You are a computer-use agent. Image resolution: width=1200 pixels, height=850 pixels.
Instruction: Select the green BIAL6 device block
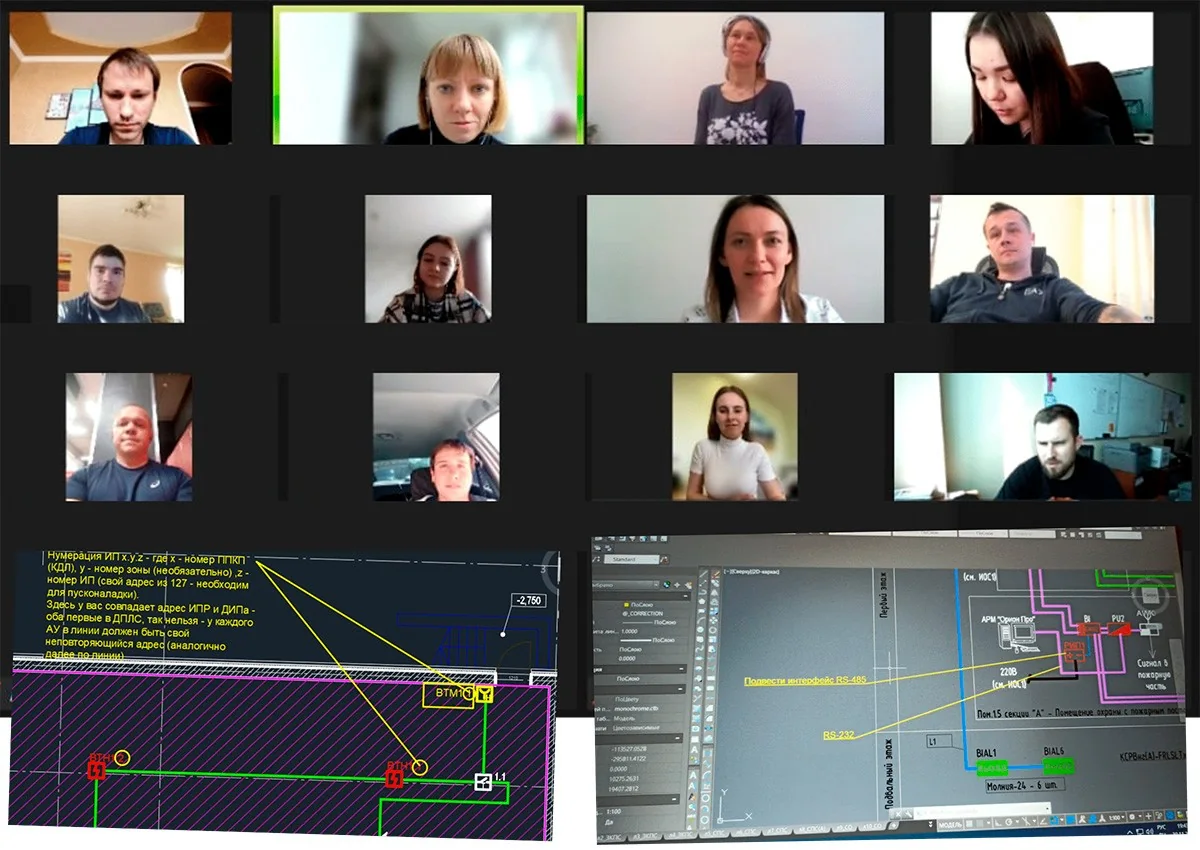1058,767
